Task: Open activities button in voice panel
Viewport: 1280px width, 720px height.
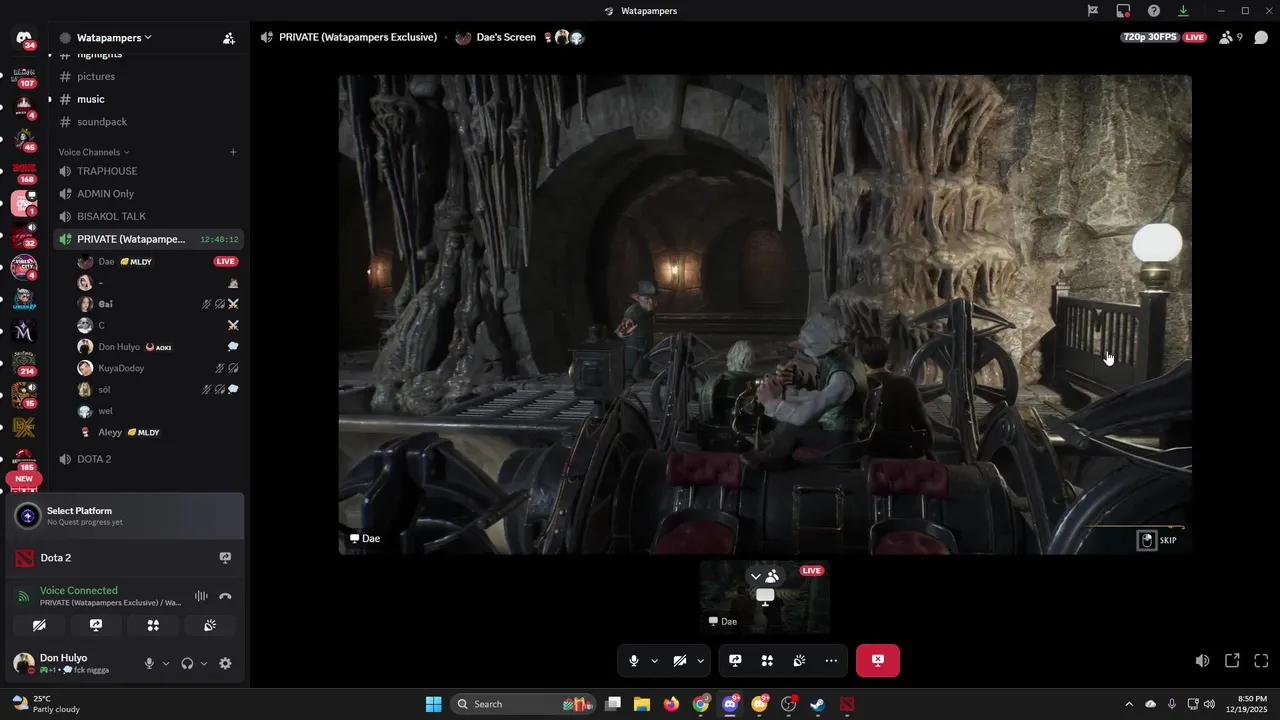Action: pos(153,625)
